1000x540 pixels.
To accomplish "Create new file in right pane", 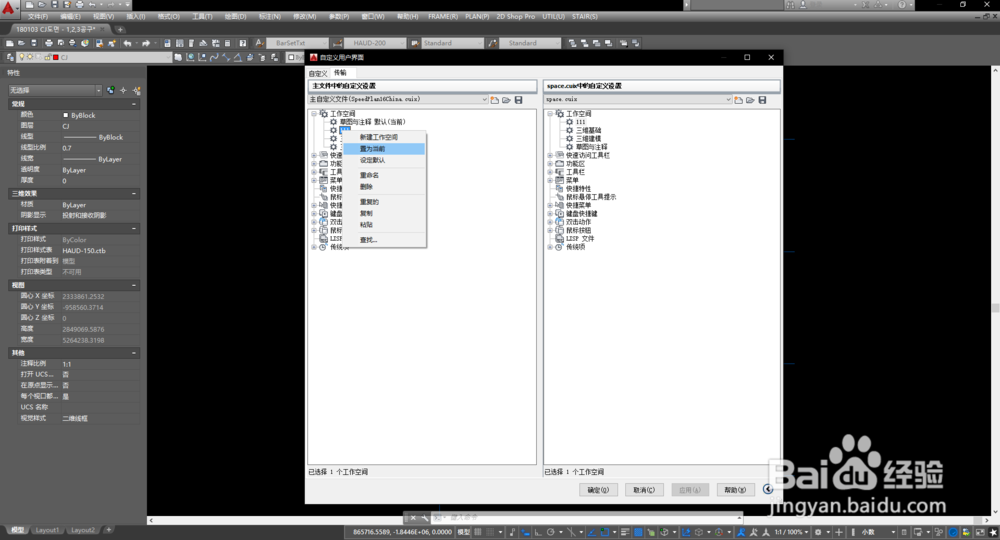I will [x=739, y=100].
